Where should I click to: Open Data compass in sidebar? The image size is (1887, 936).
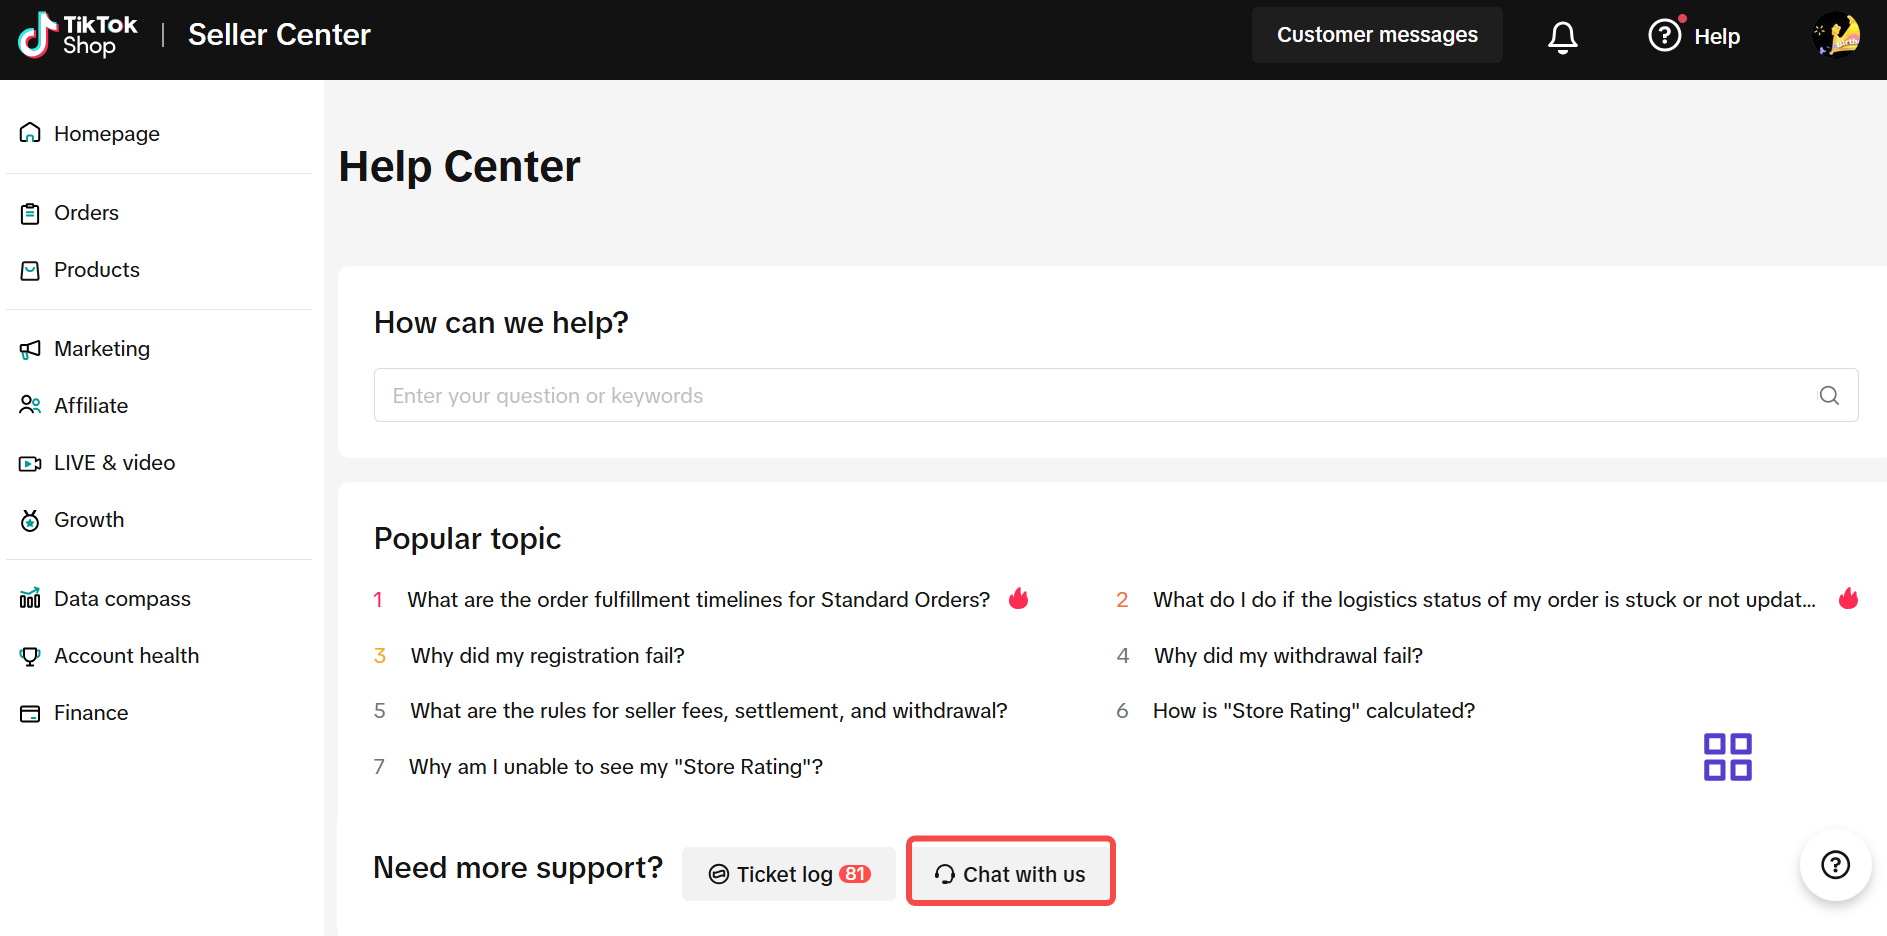121,599
